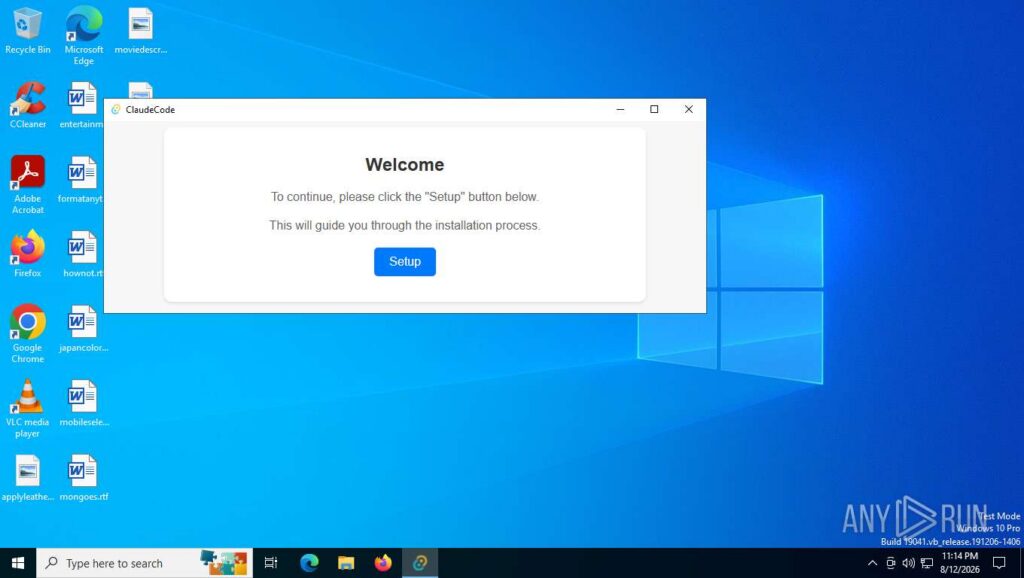The height and width of the screenshot is (578, 1024).
Task: Launch Firefox from the taskbar
Action: [383, 563]
